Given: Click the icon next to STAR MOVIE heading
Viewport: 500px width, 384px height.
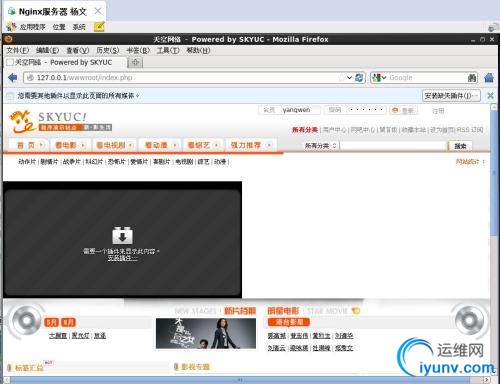Looking at the screenshot, I should tap(356, 311).
